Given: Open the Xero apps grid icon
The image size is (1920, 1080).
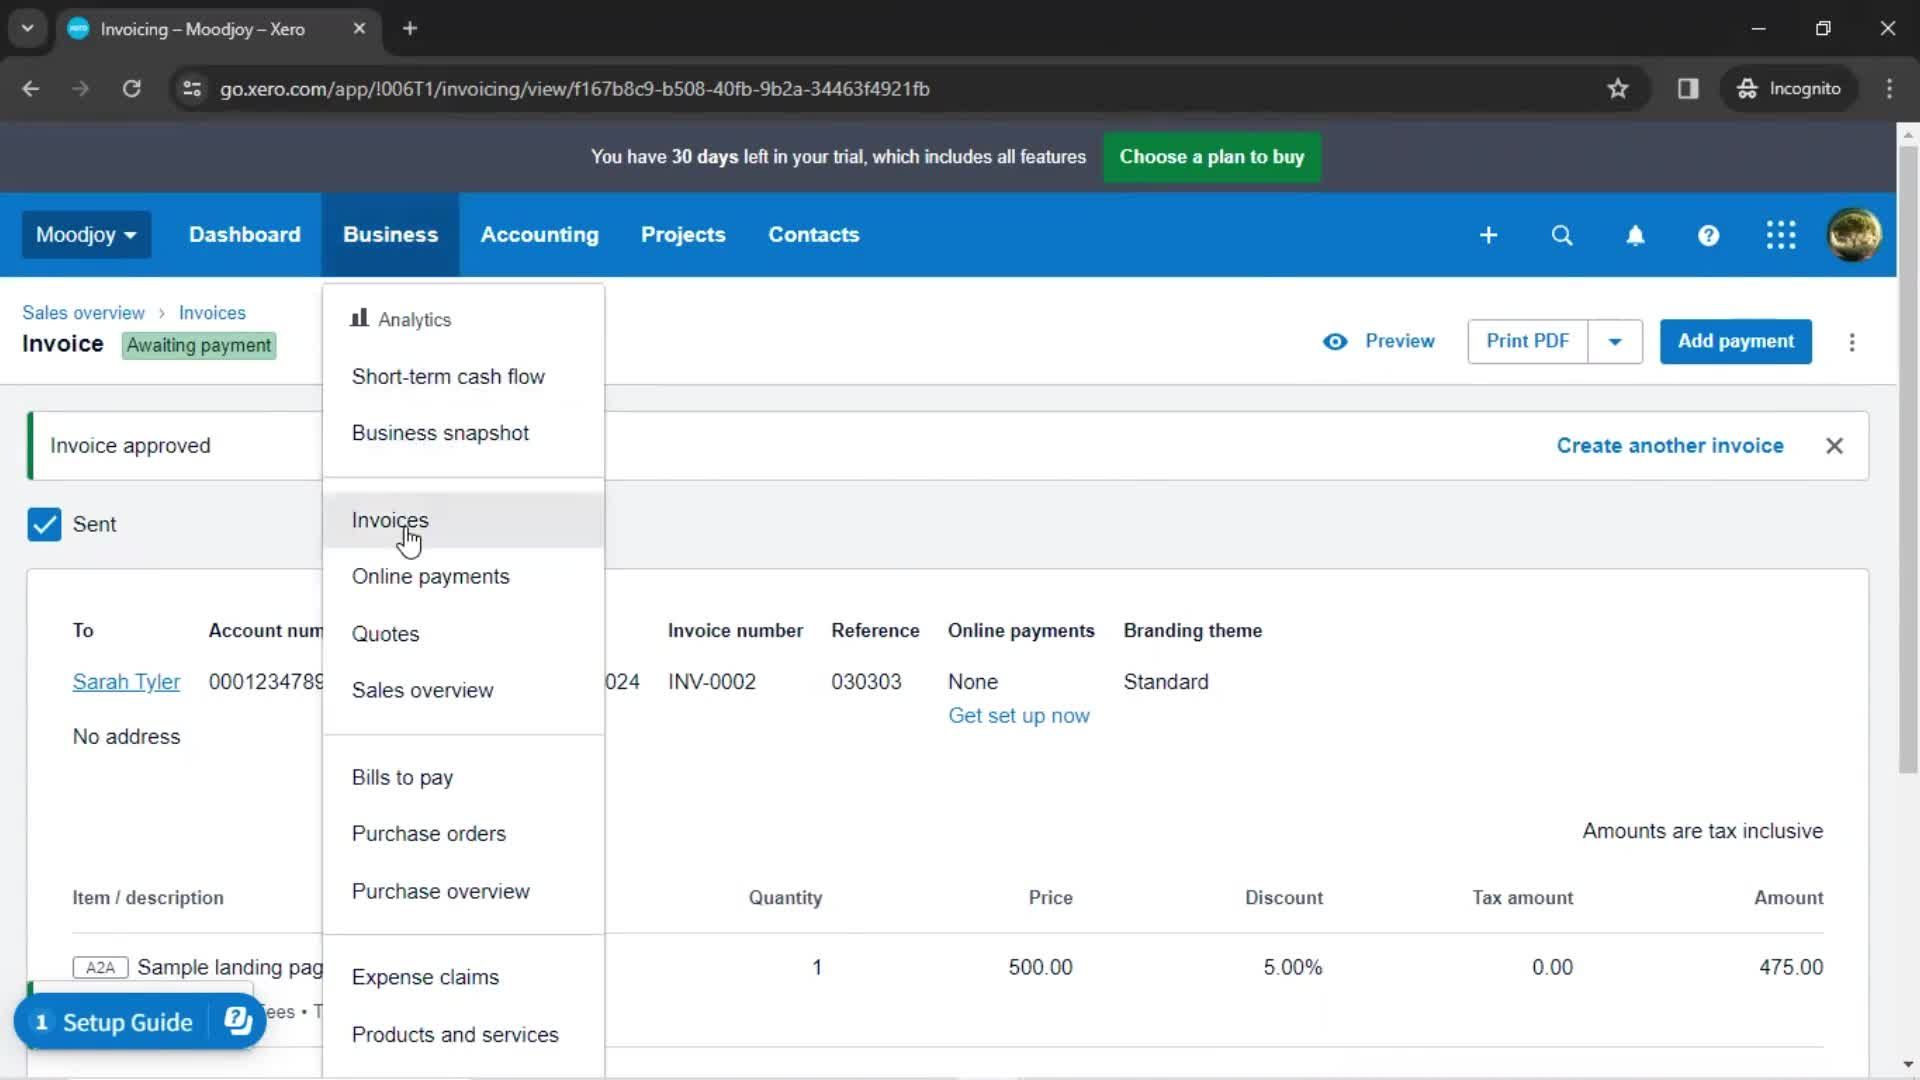Looking at the screenshot, I should coord(1781,235).
